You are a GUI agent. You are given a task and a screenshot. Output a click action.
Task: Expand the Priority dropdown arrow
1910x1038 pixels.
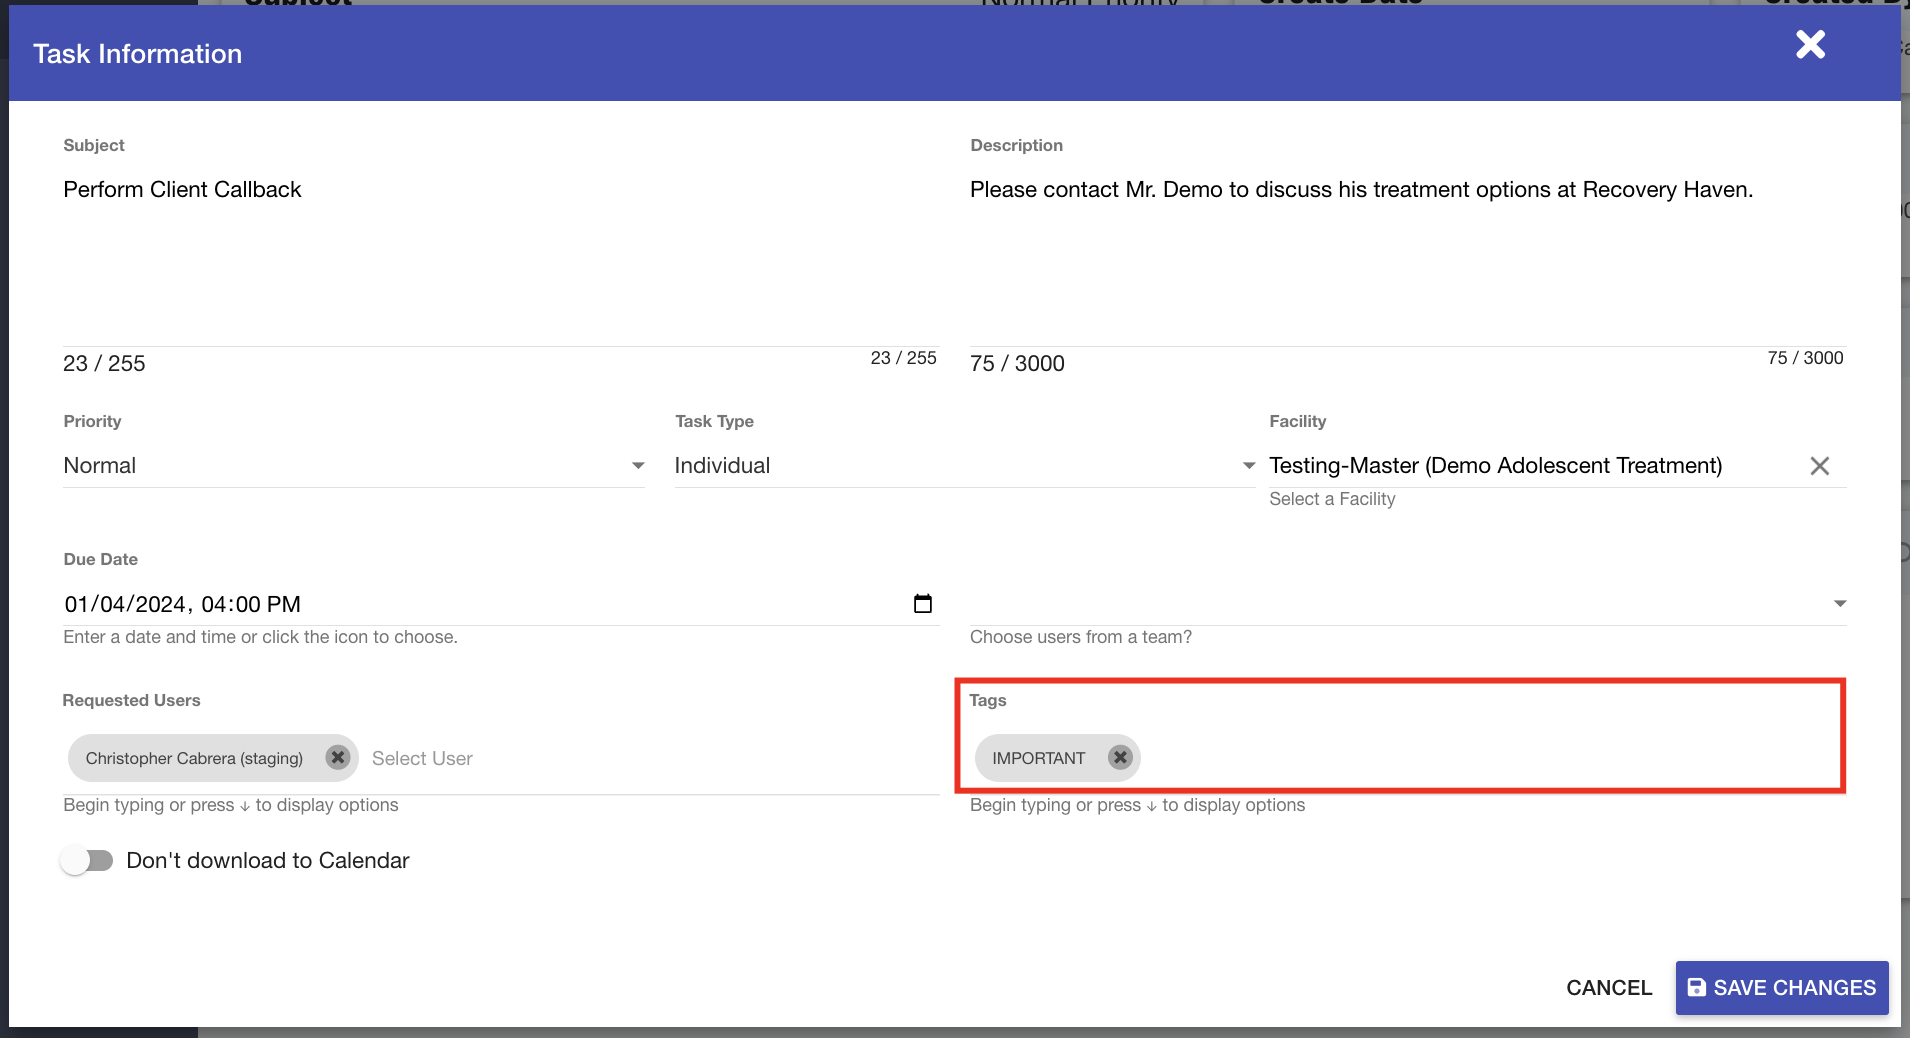[x=638, y=466]
